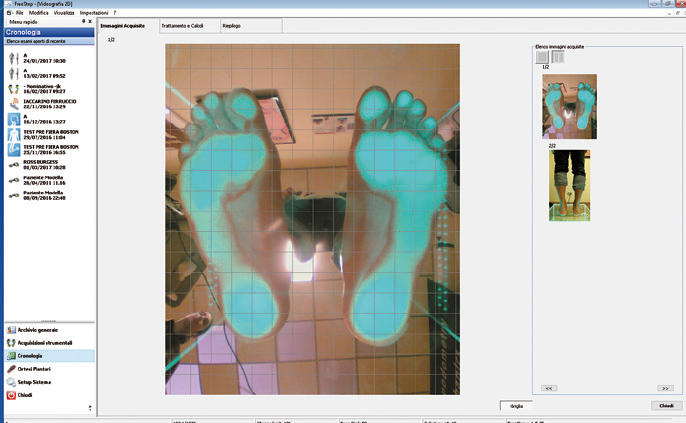
Task: Go to previous image with << button
Action: pos(548,387)
